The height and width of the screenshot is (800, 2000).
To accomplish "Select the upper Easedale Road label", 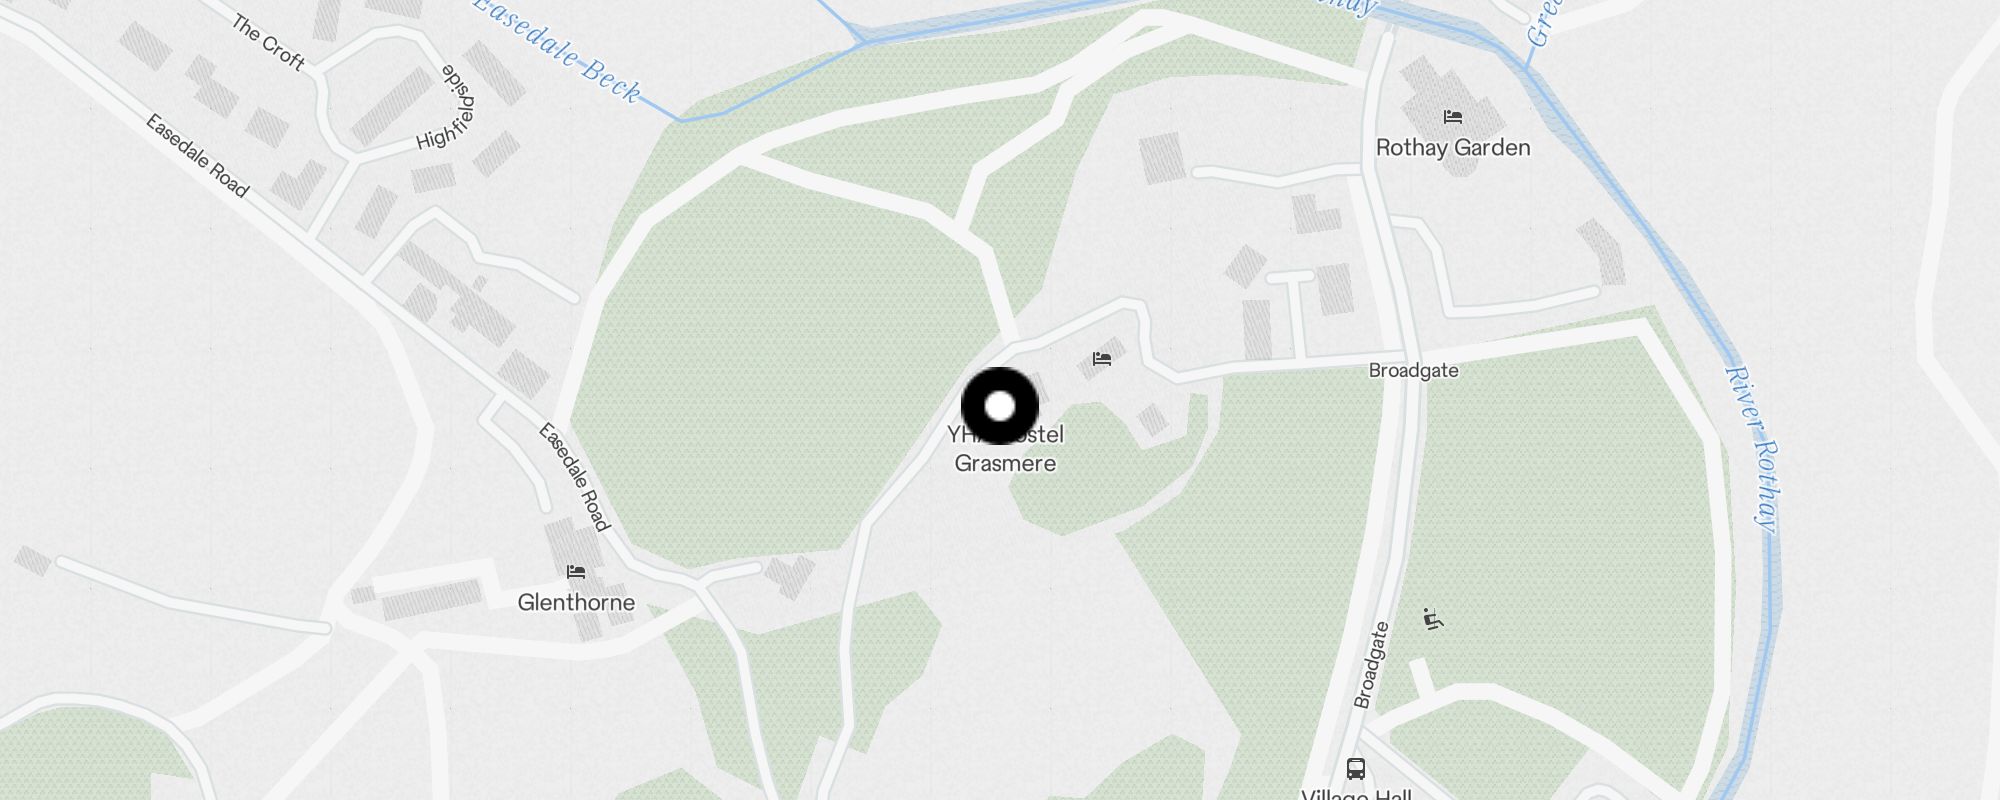I will [x=197, y=156].
